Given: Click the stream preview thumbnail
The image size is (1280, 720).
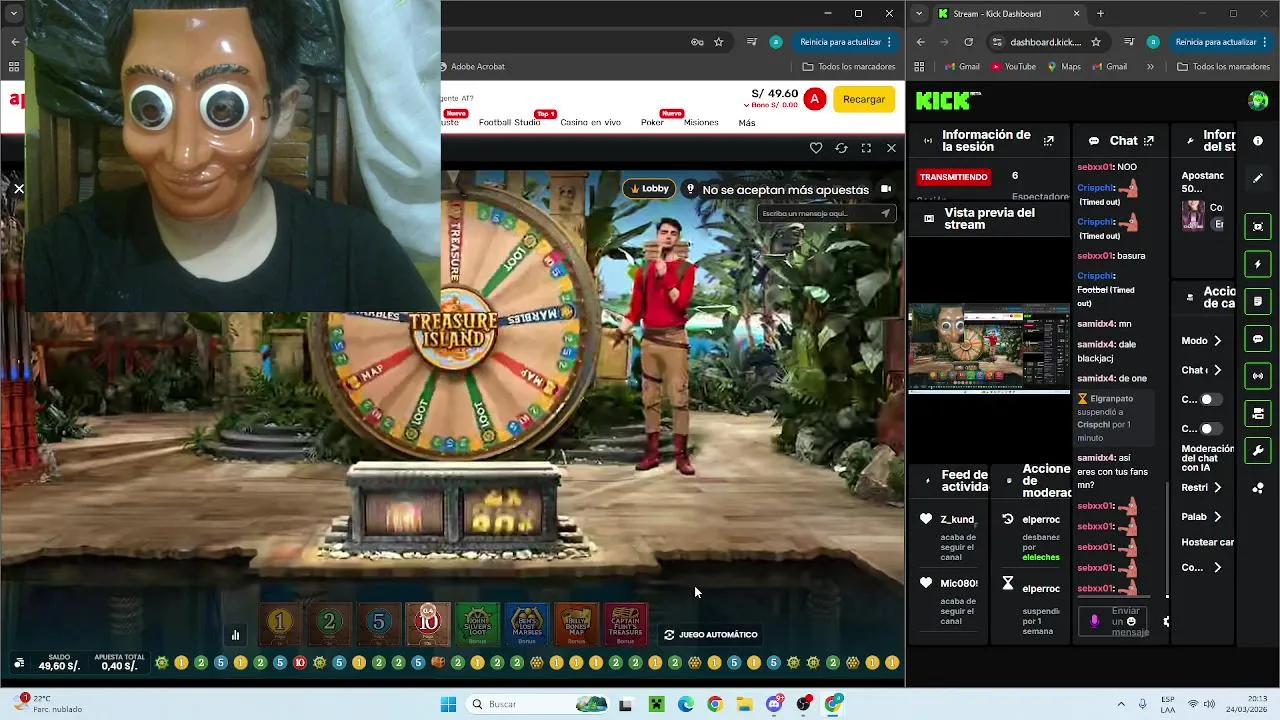Looking at the screenshot, I should (989, 348).
